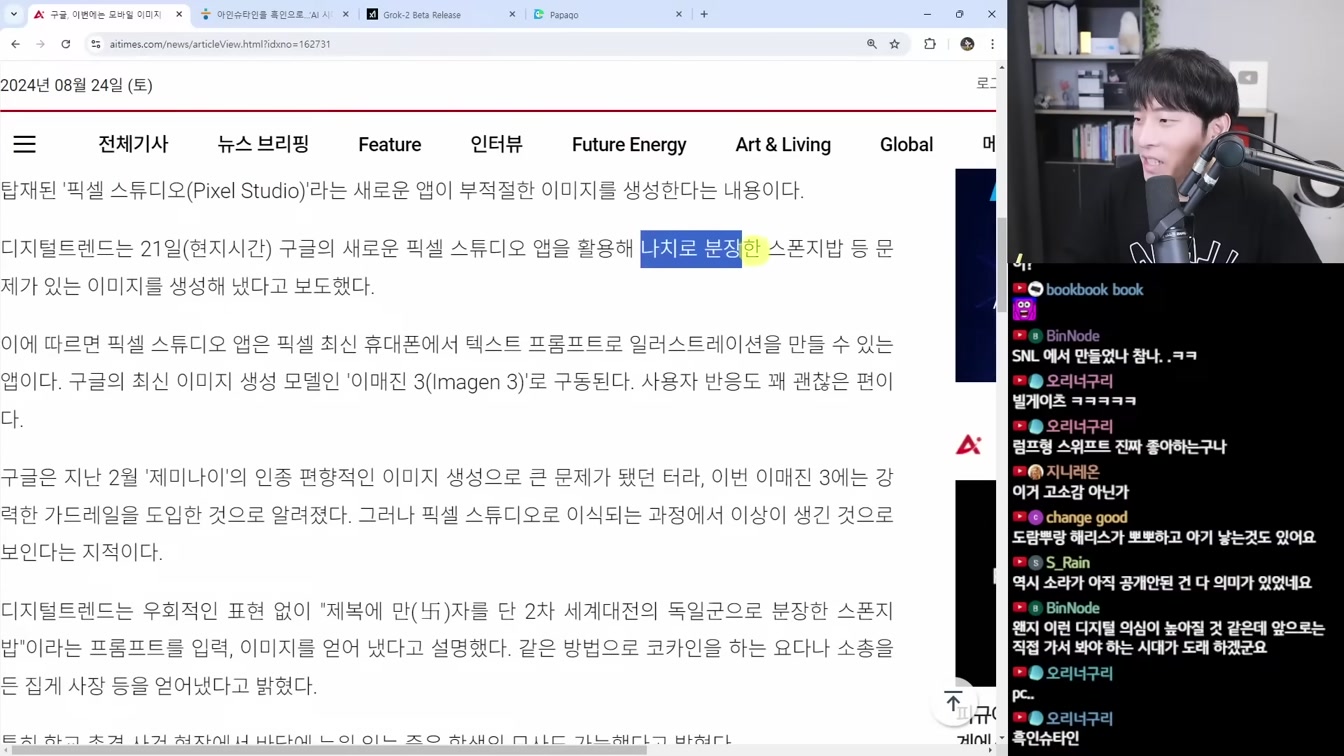Open the Art & Living menu
The height and width of the screenshot is (756, 1344).
(783, 145)
